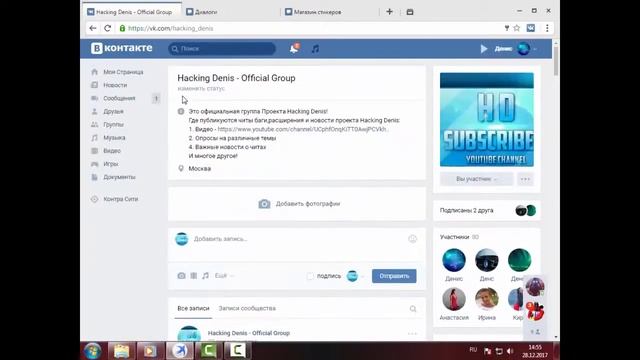Open Музыка in sidebar
The width and height of the screenshot is (640, 360).
(114, 138)
